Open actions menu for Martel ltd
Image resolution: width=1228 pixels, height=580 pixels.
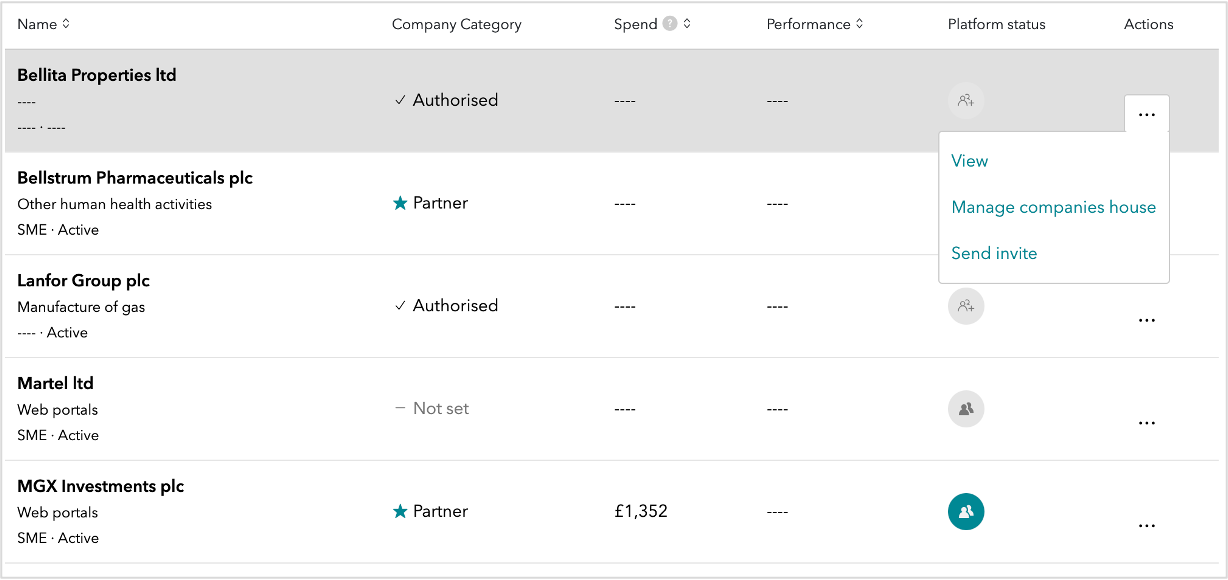click(1147, 423)
